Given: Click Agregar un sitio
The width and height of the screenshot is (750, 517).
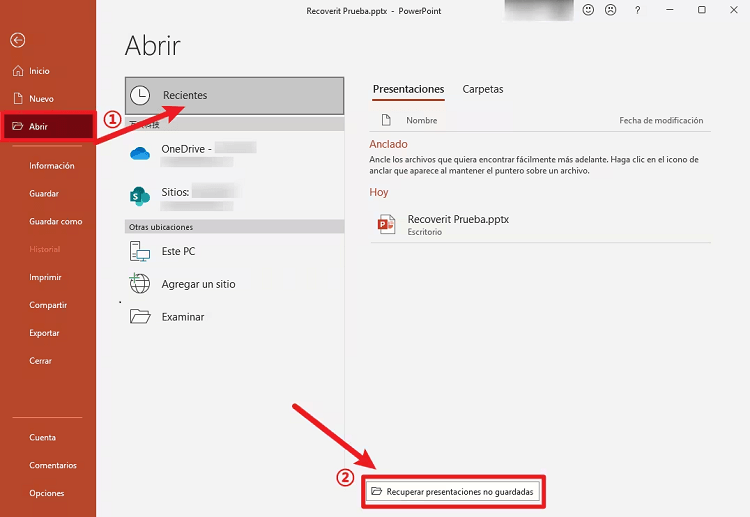Looking at the screenshot, I should [234, 284].
